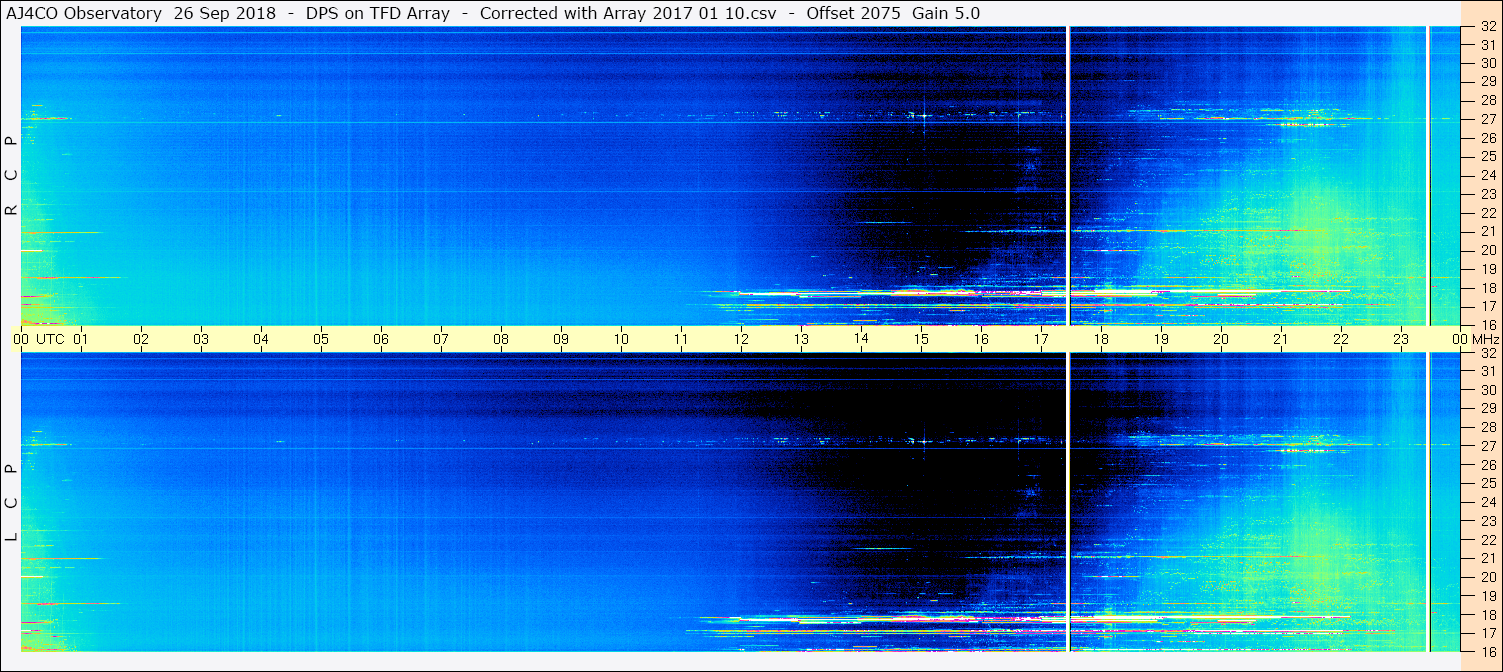The height and width of the screenshot is (672, 1503).
Task: Click the 23 MHz label on LCP frequency axis
Action: 1488,521
